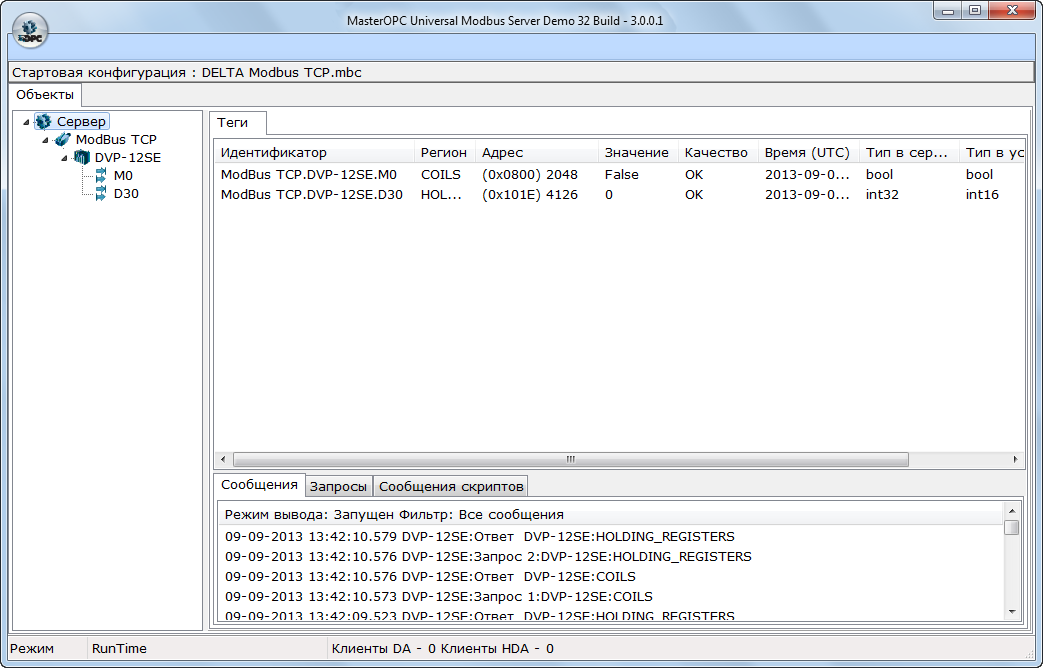The width and height of the screenshot is (1043, 668).
Task: Click the DVP-12SE device icon
Action: 81,158
